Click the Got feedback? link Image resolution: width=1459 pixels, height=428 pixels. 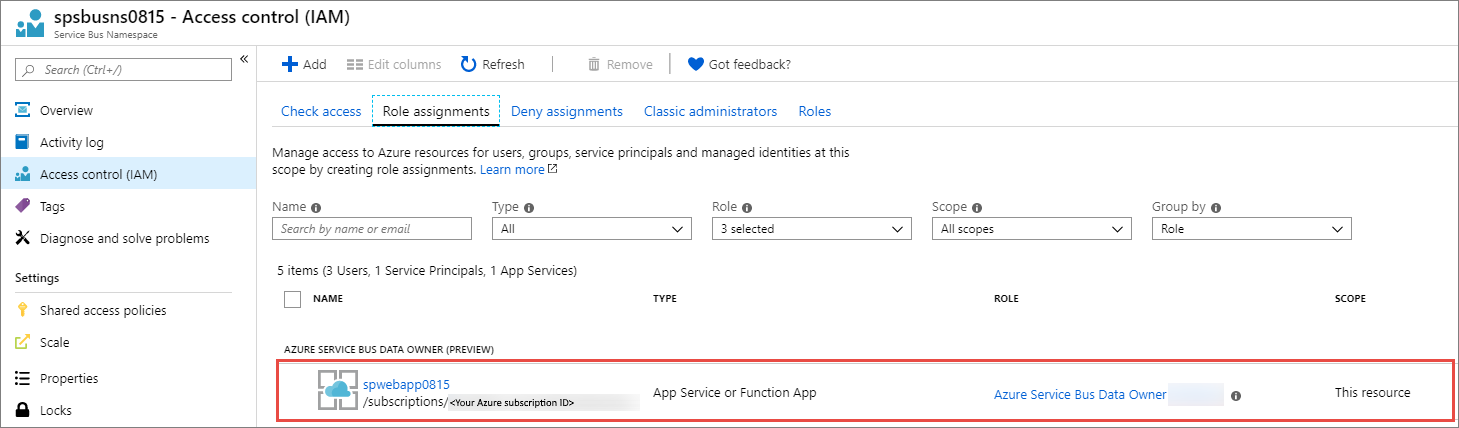750,64
